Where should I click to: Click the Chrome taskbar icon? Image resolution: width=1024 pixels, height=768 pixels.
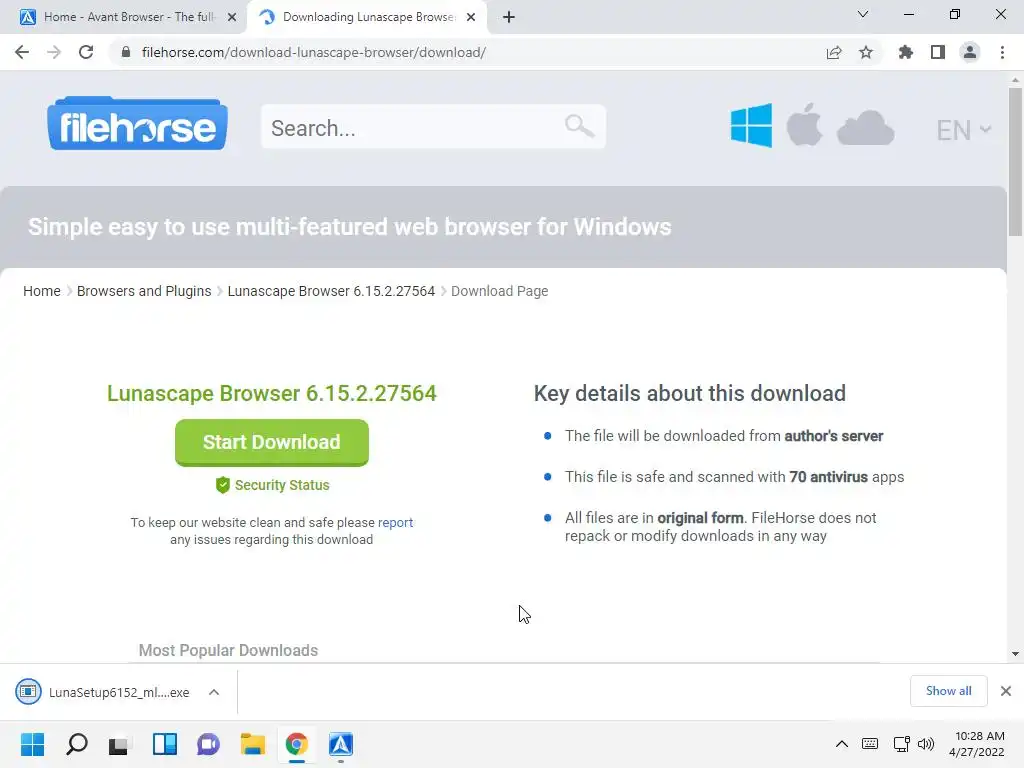(296, 744)
